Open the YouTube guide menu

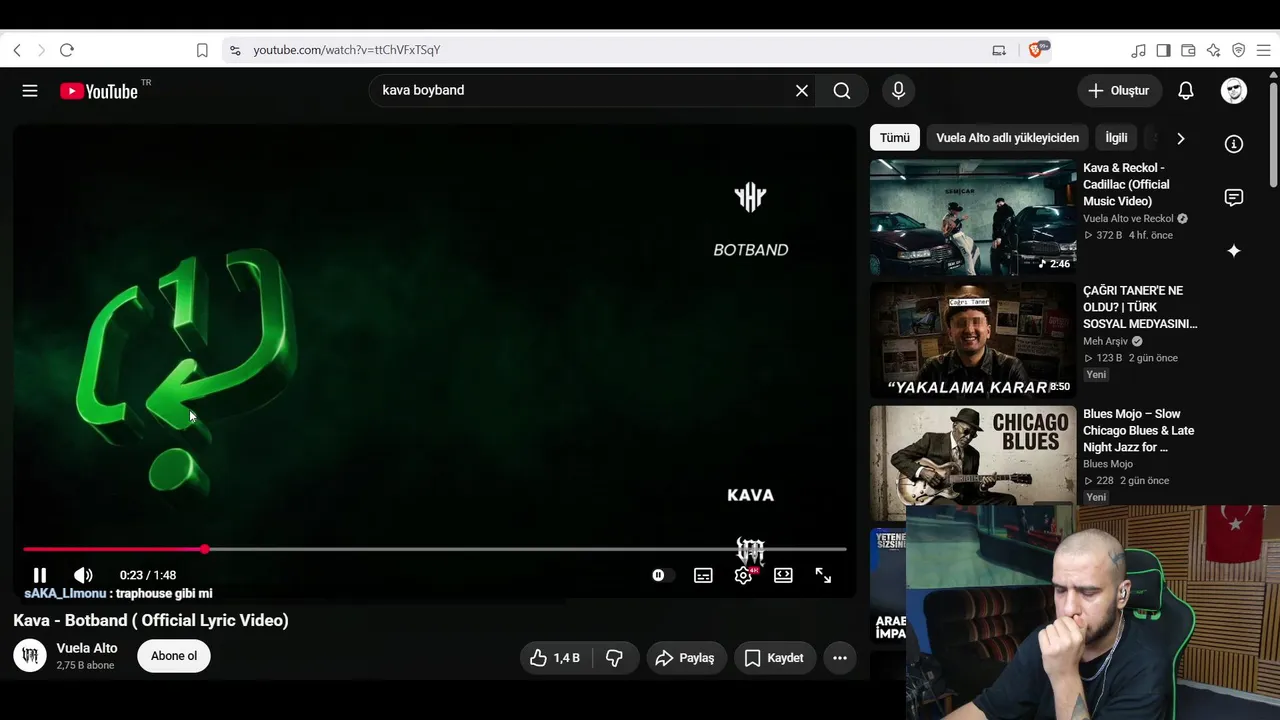point(30,91)
